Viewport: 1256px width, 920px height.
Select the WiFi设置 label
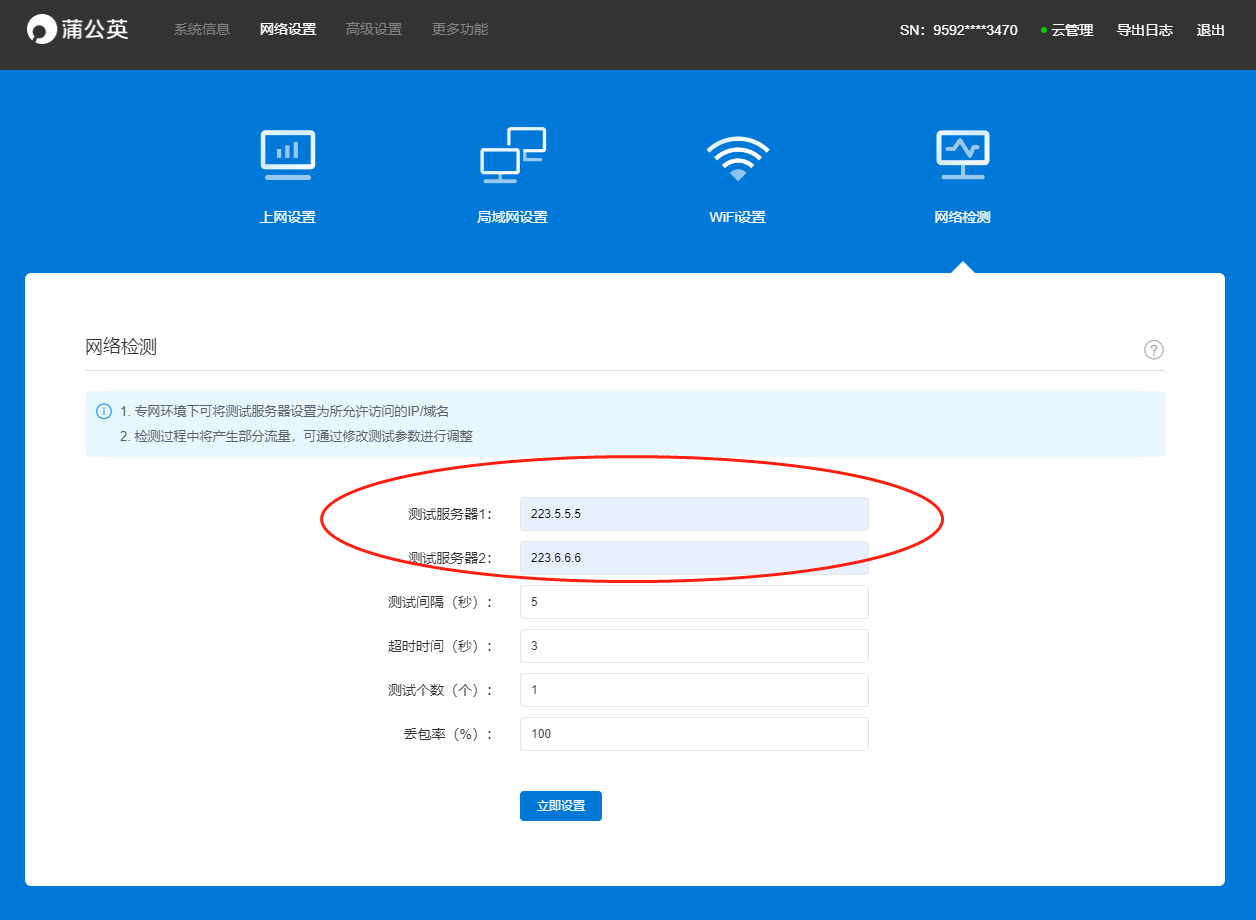(737, 217)
